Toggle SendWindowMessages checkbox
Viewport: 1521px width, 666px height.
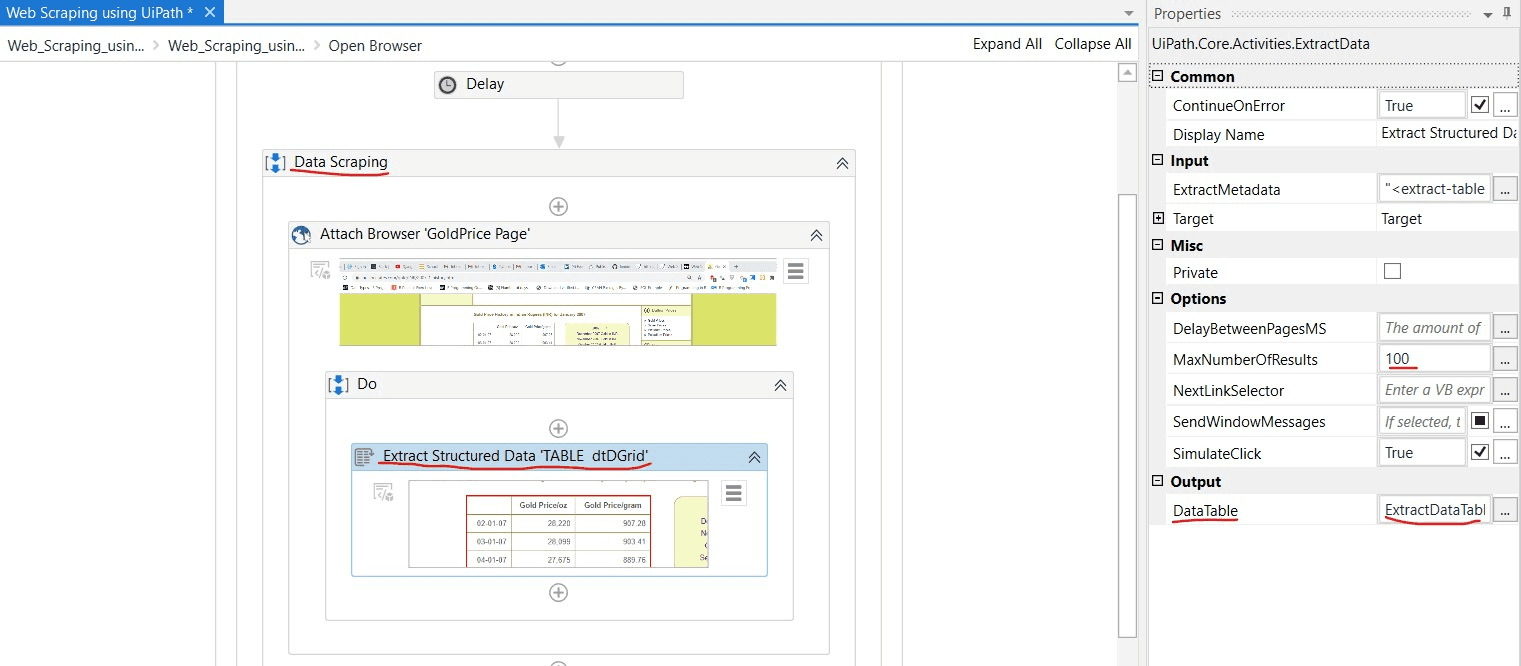click(x=1480, y=421)
